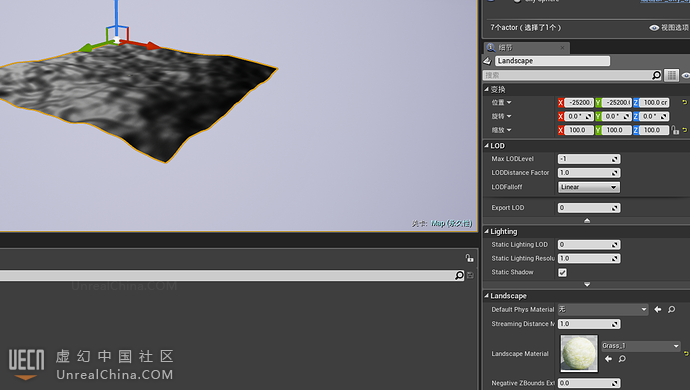
Task: Click the Details panel search magnifier icon
Action: click(x=656, y=75)
